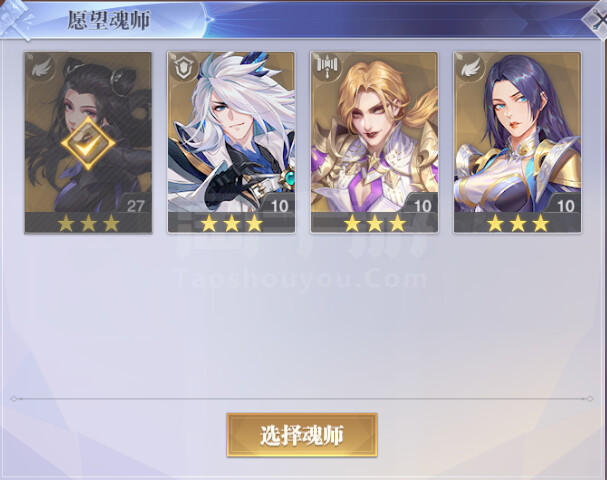The image size is (607, 480).
Task: Click level 10 badge on the blonde card
Action: [x=422, y=206]
